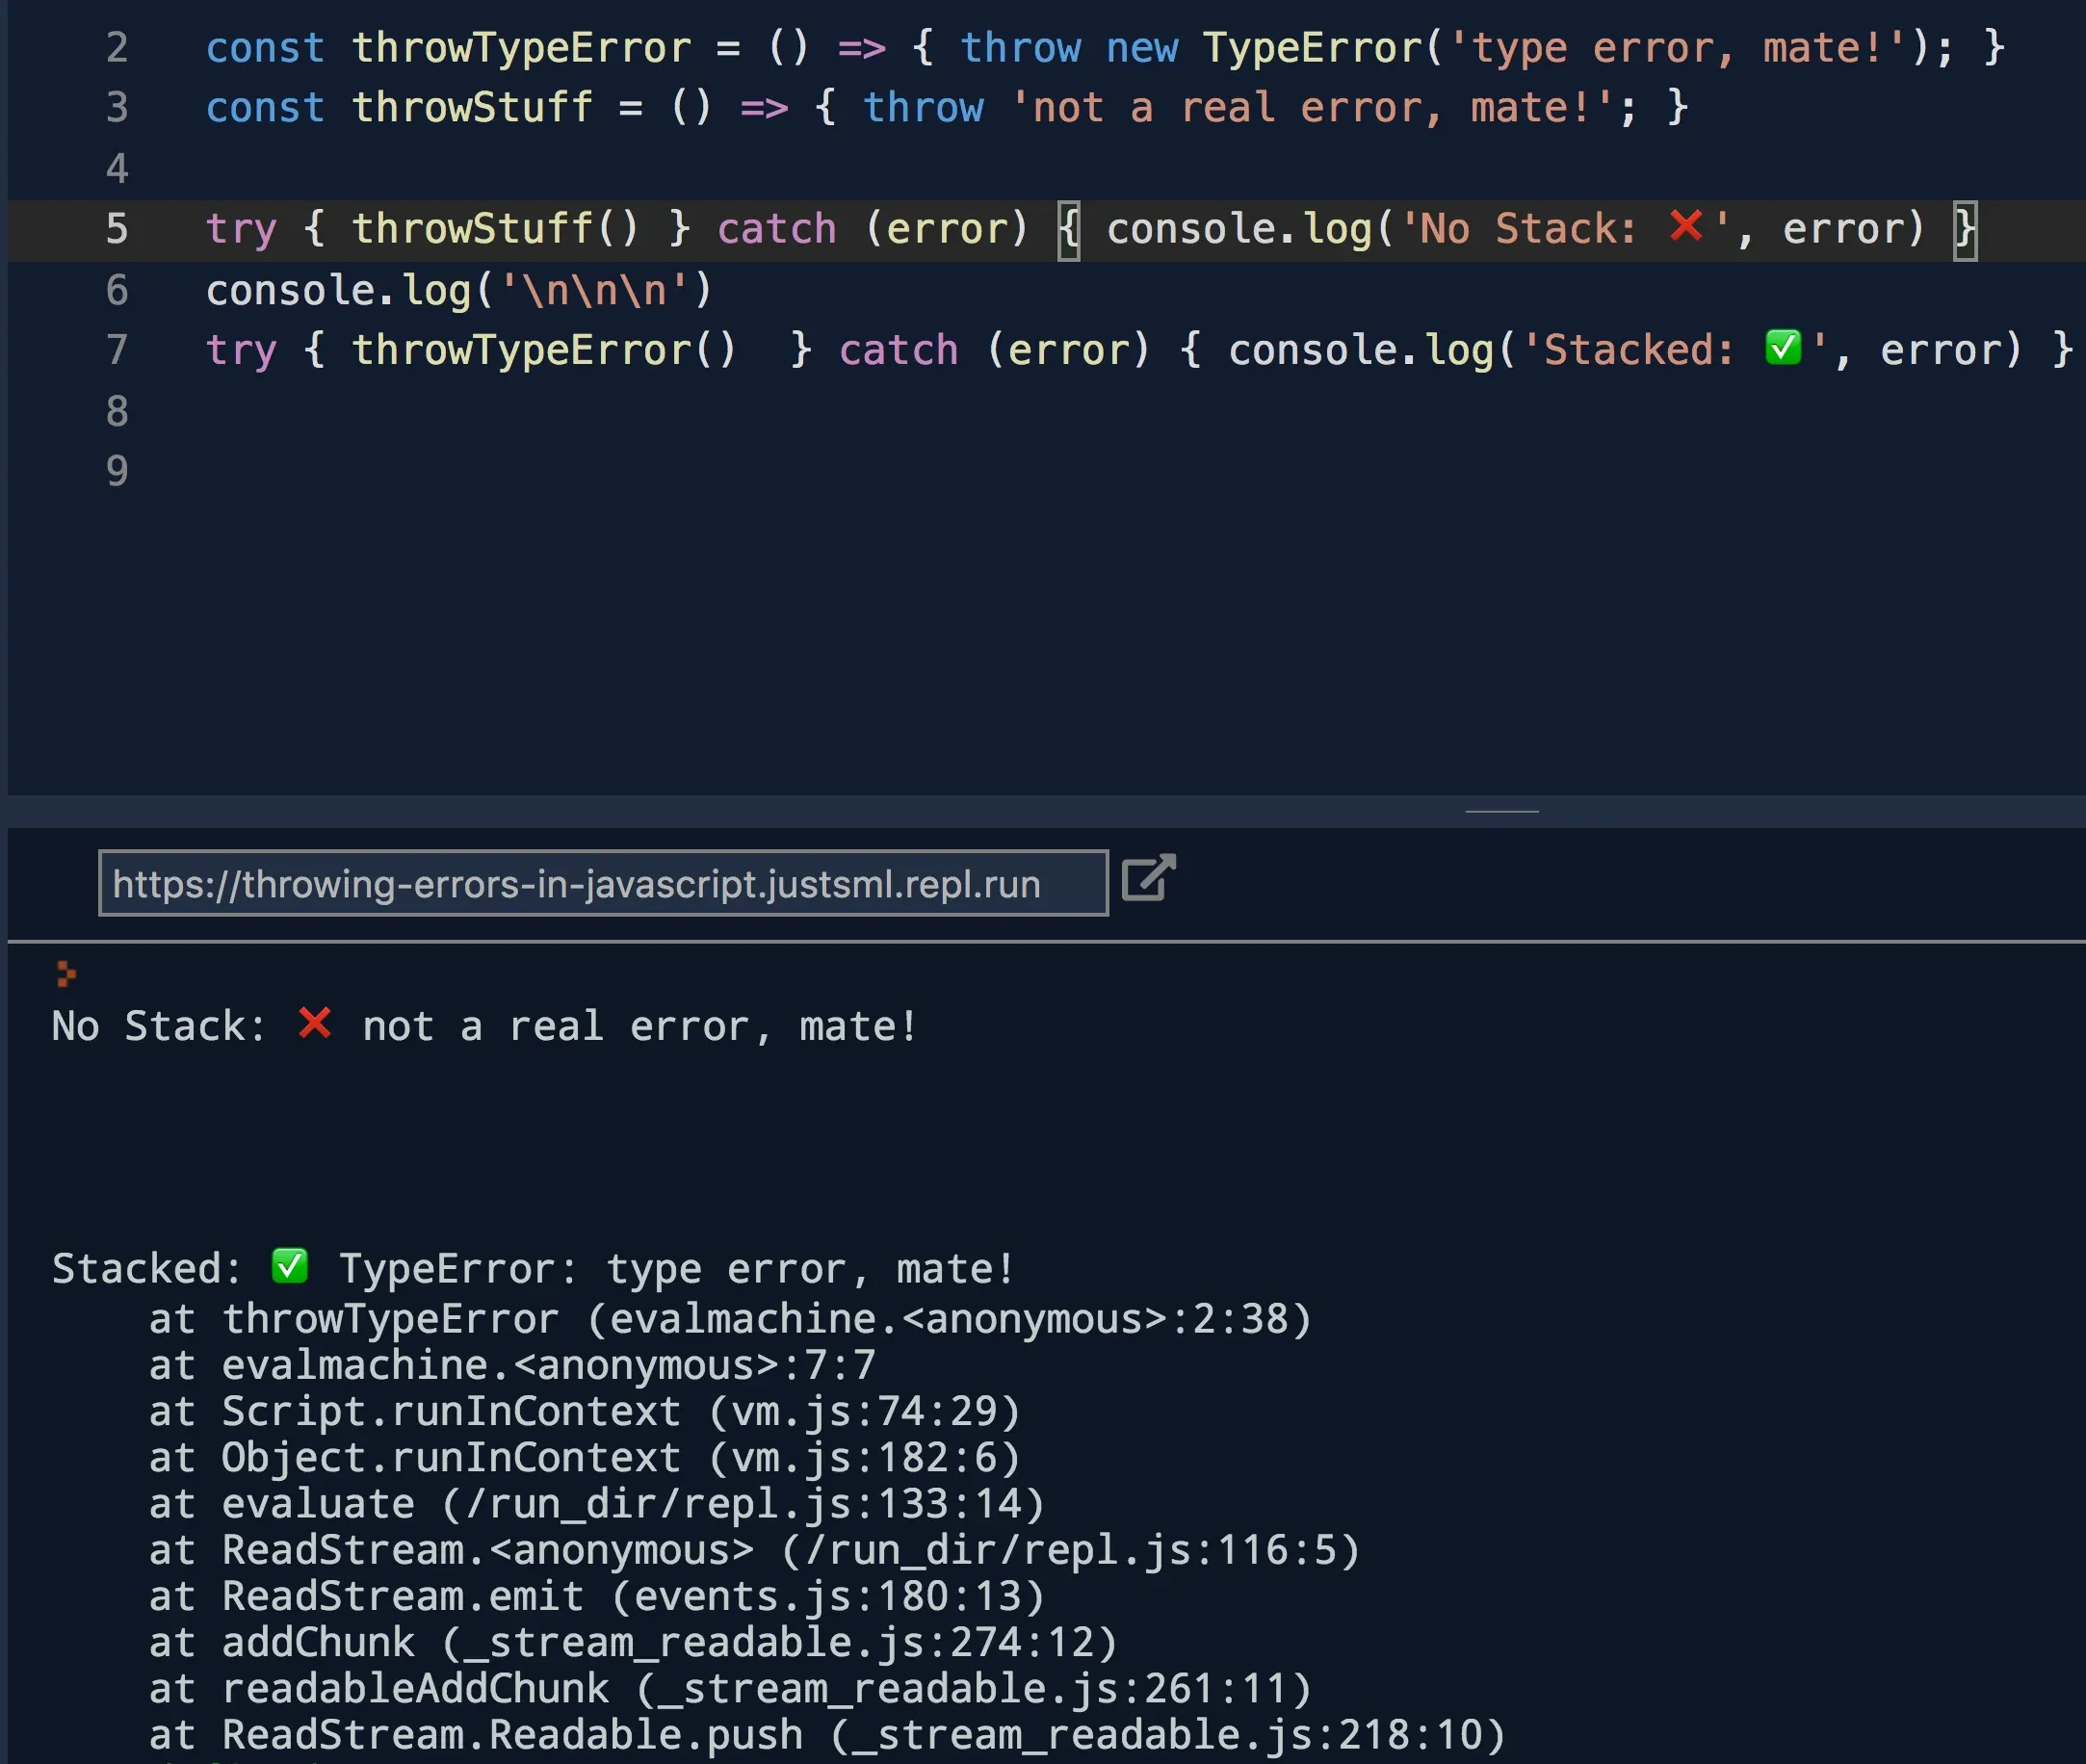Click the 'throwStuff' identifier on line 3

click(472, 108)
